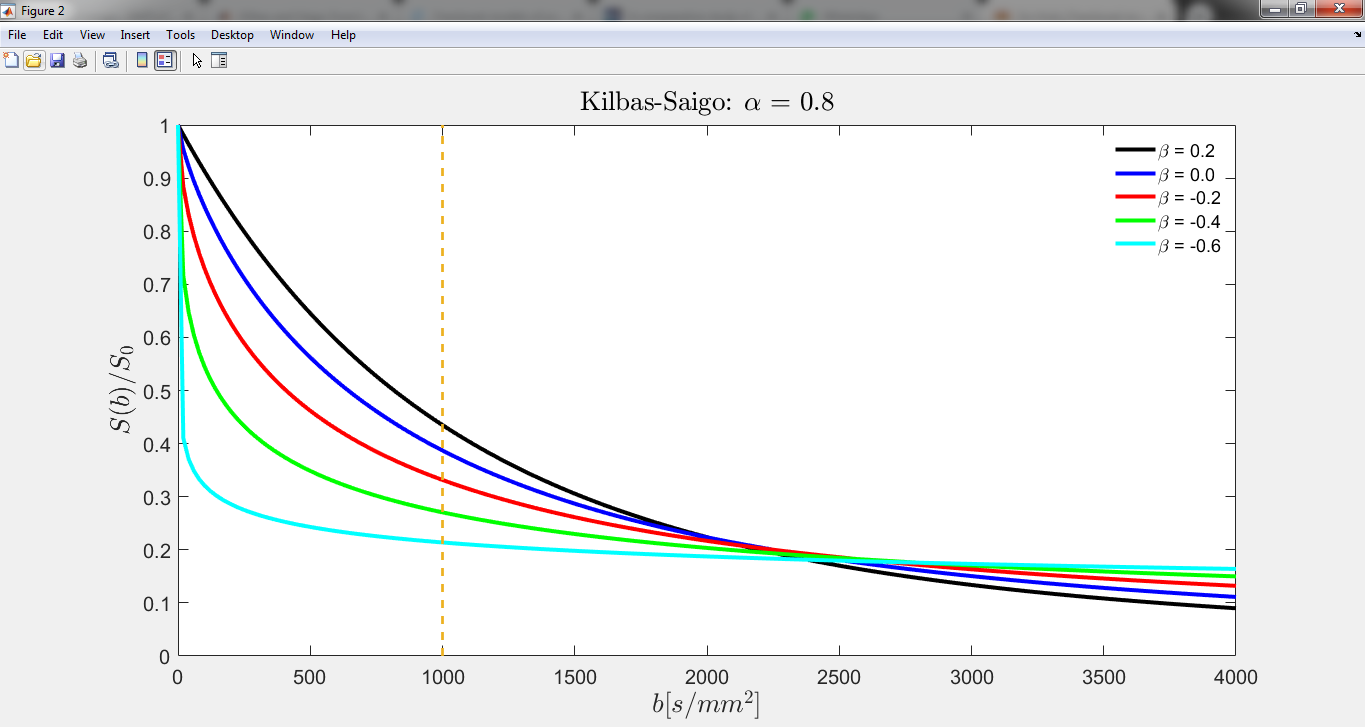Insert a colorbar from the toolbar

point(142,60)
